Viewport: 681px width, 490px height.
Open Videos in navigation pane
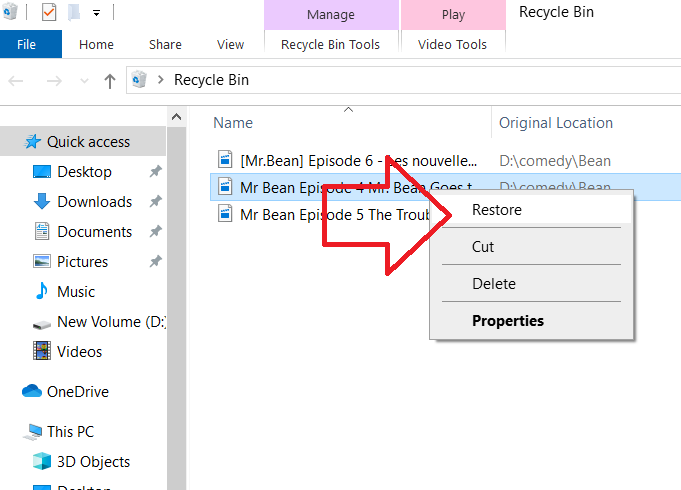[x=79, y=352]
